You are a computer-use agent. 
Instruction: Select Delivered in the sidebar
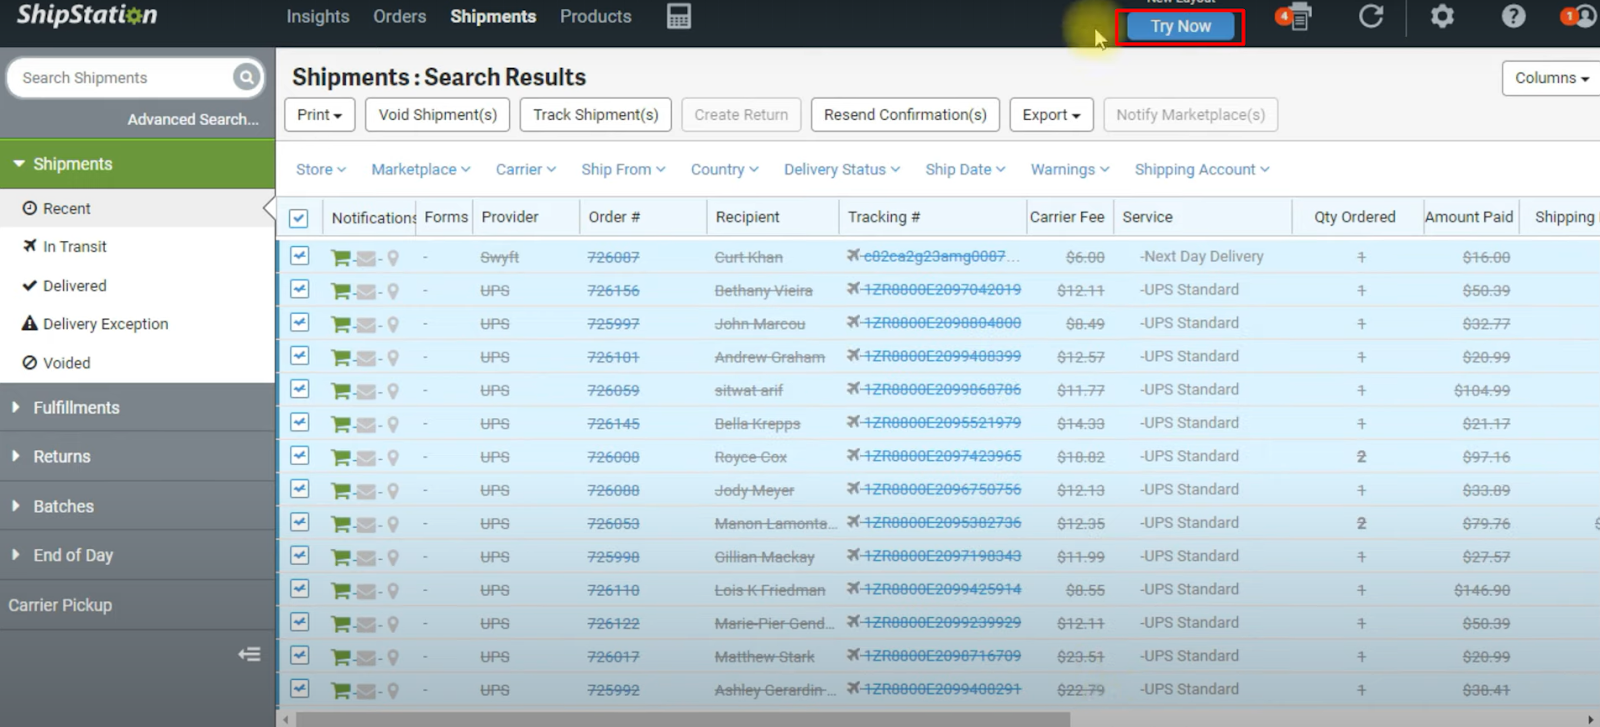(x=74, y=286)
